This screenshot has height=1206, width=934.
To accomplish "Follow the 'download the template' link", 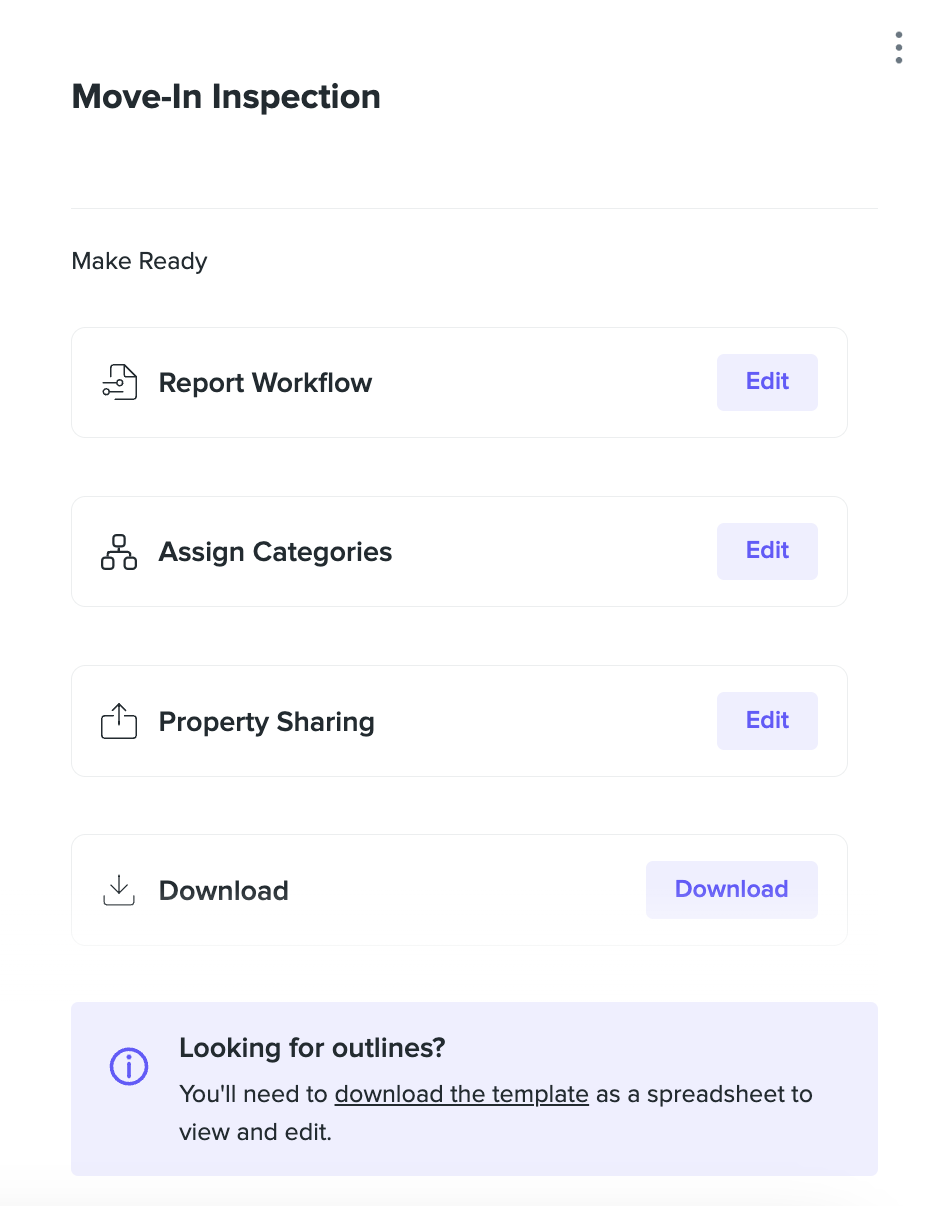I will tap(461, 1094).
